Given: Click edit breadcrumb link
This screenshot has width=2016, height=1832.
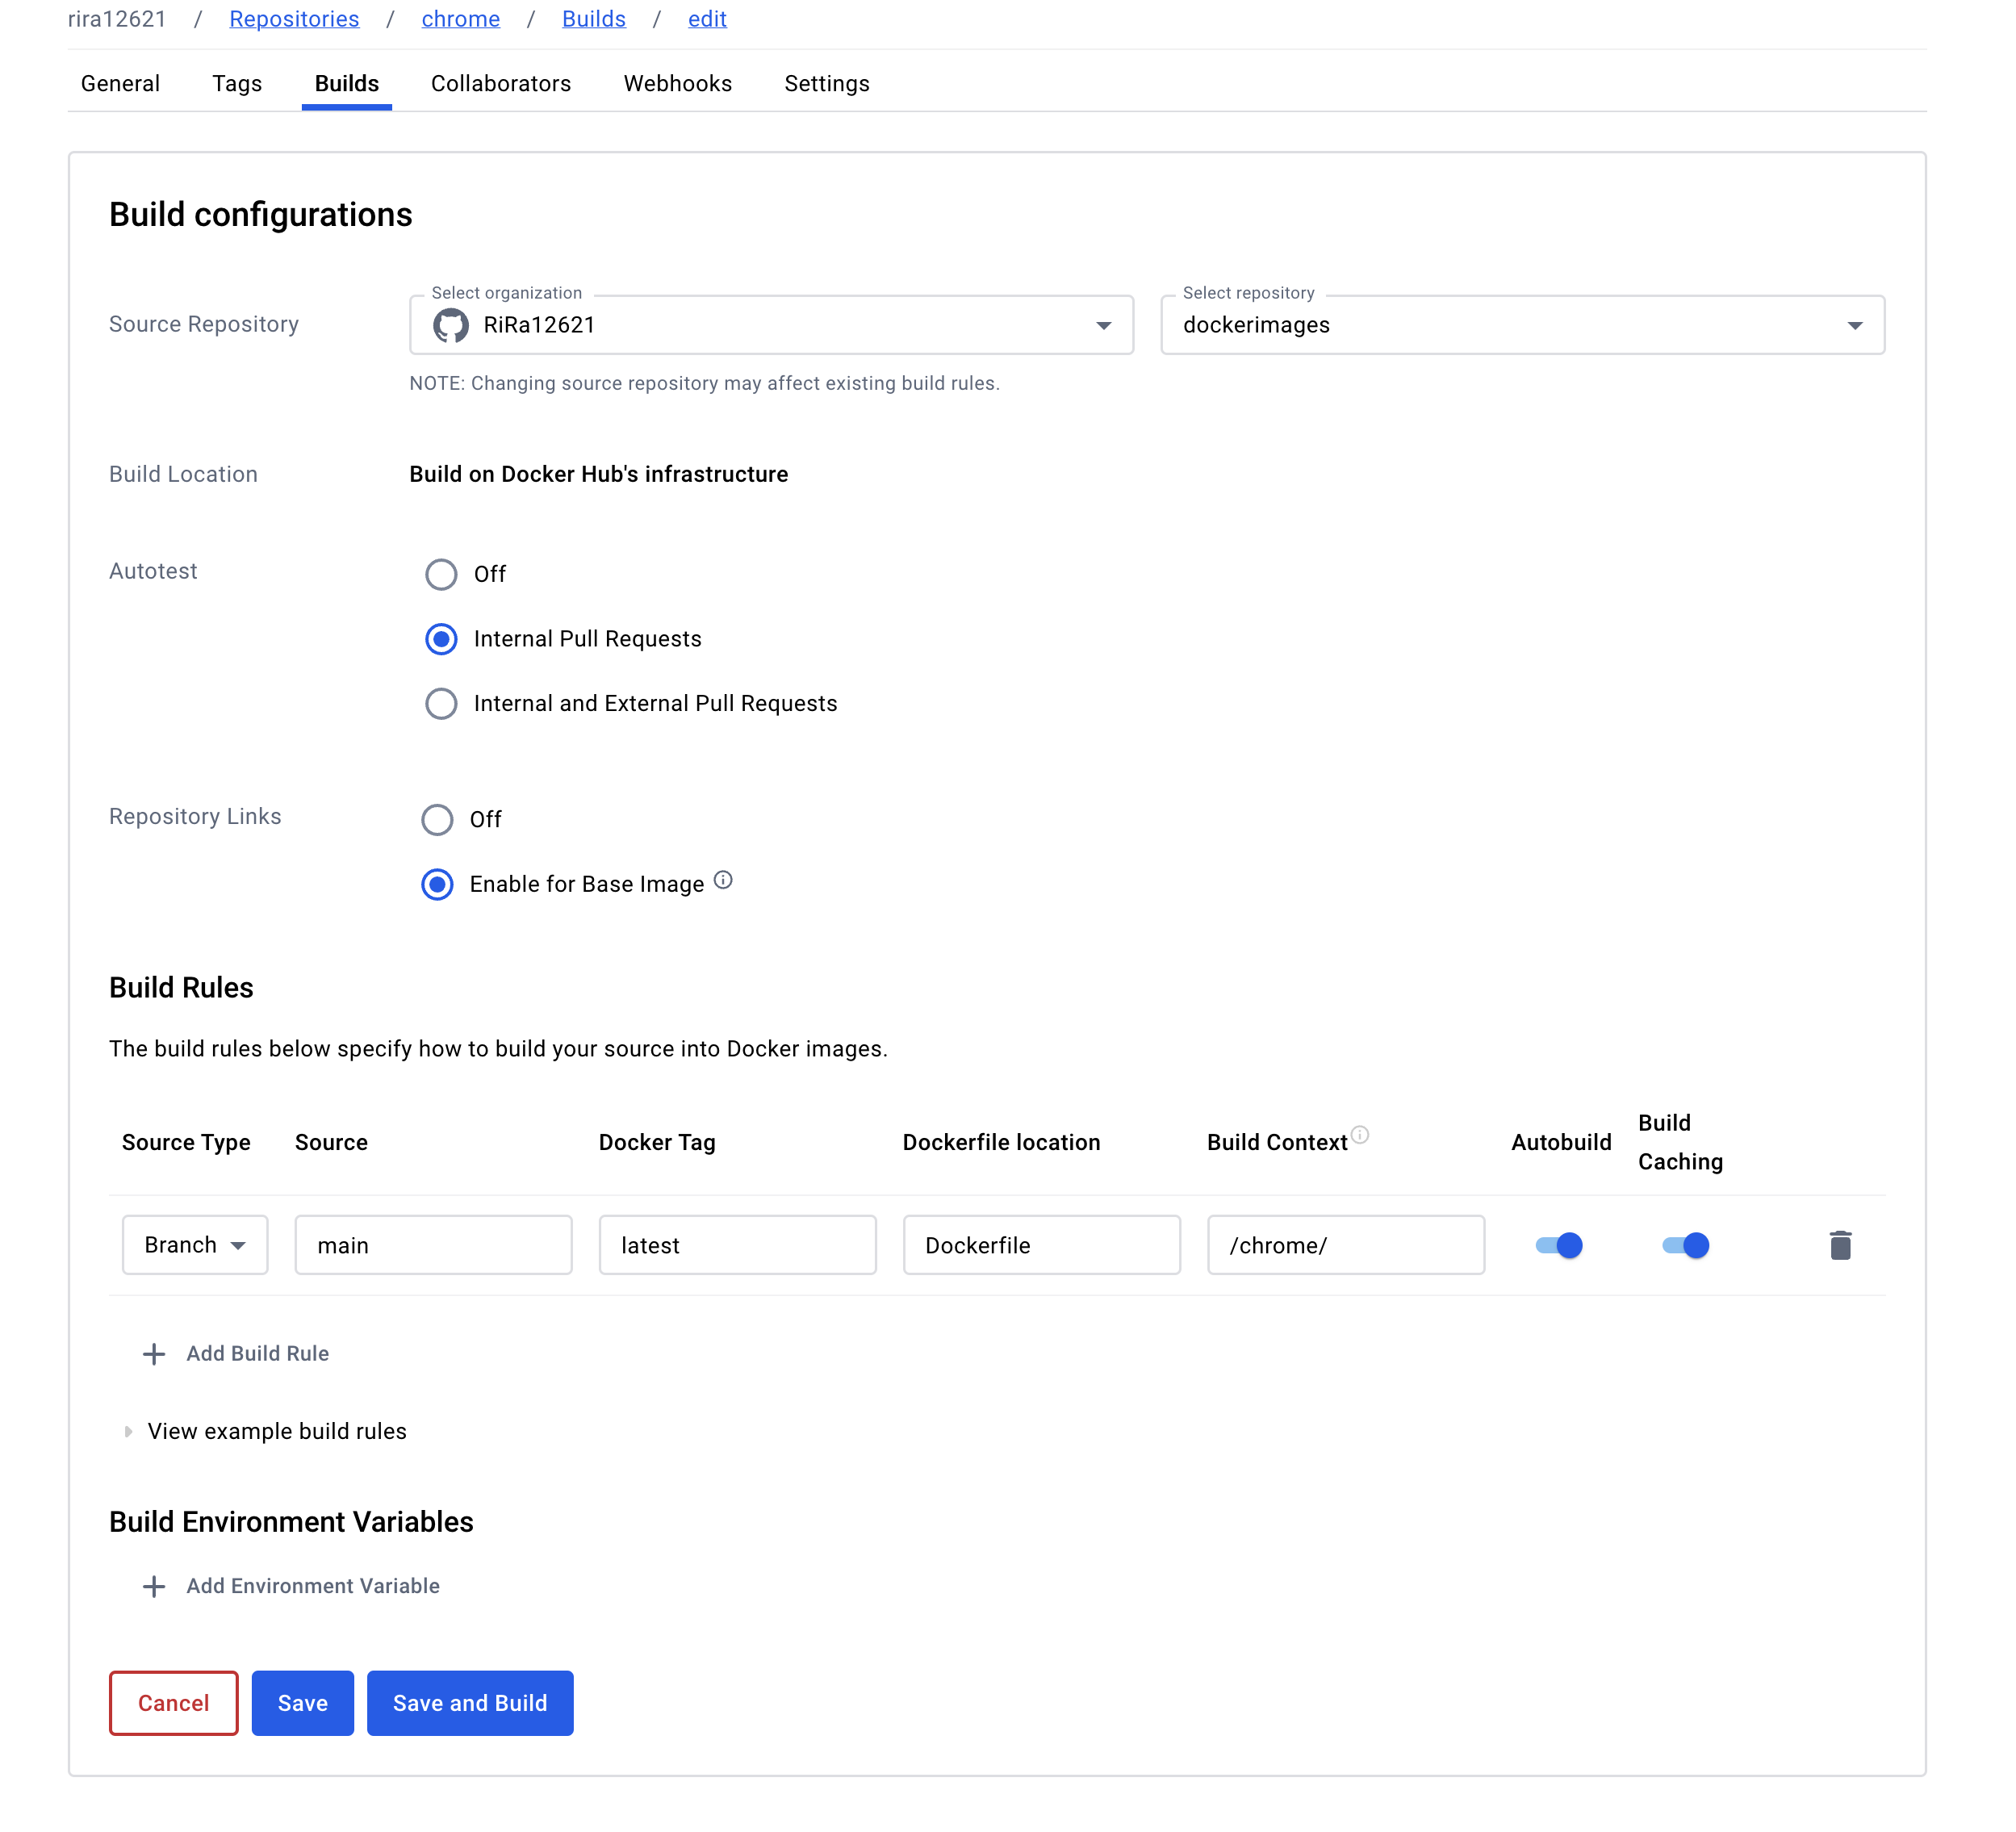Looking at the screenshot, I should (x=707, y=19).
